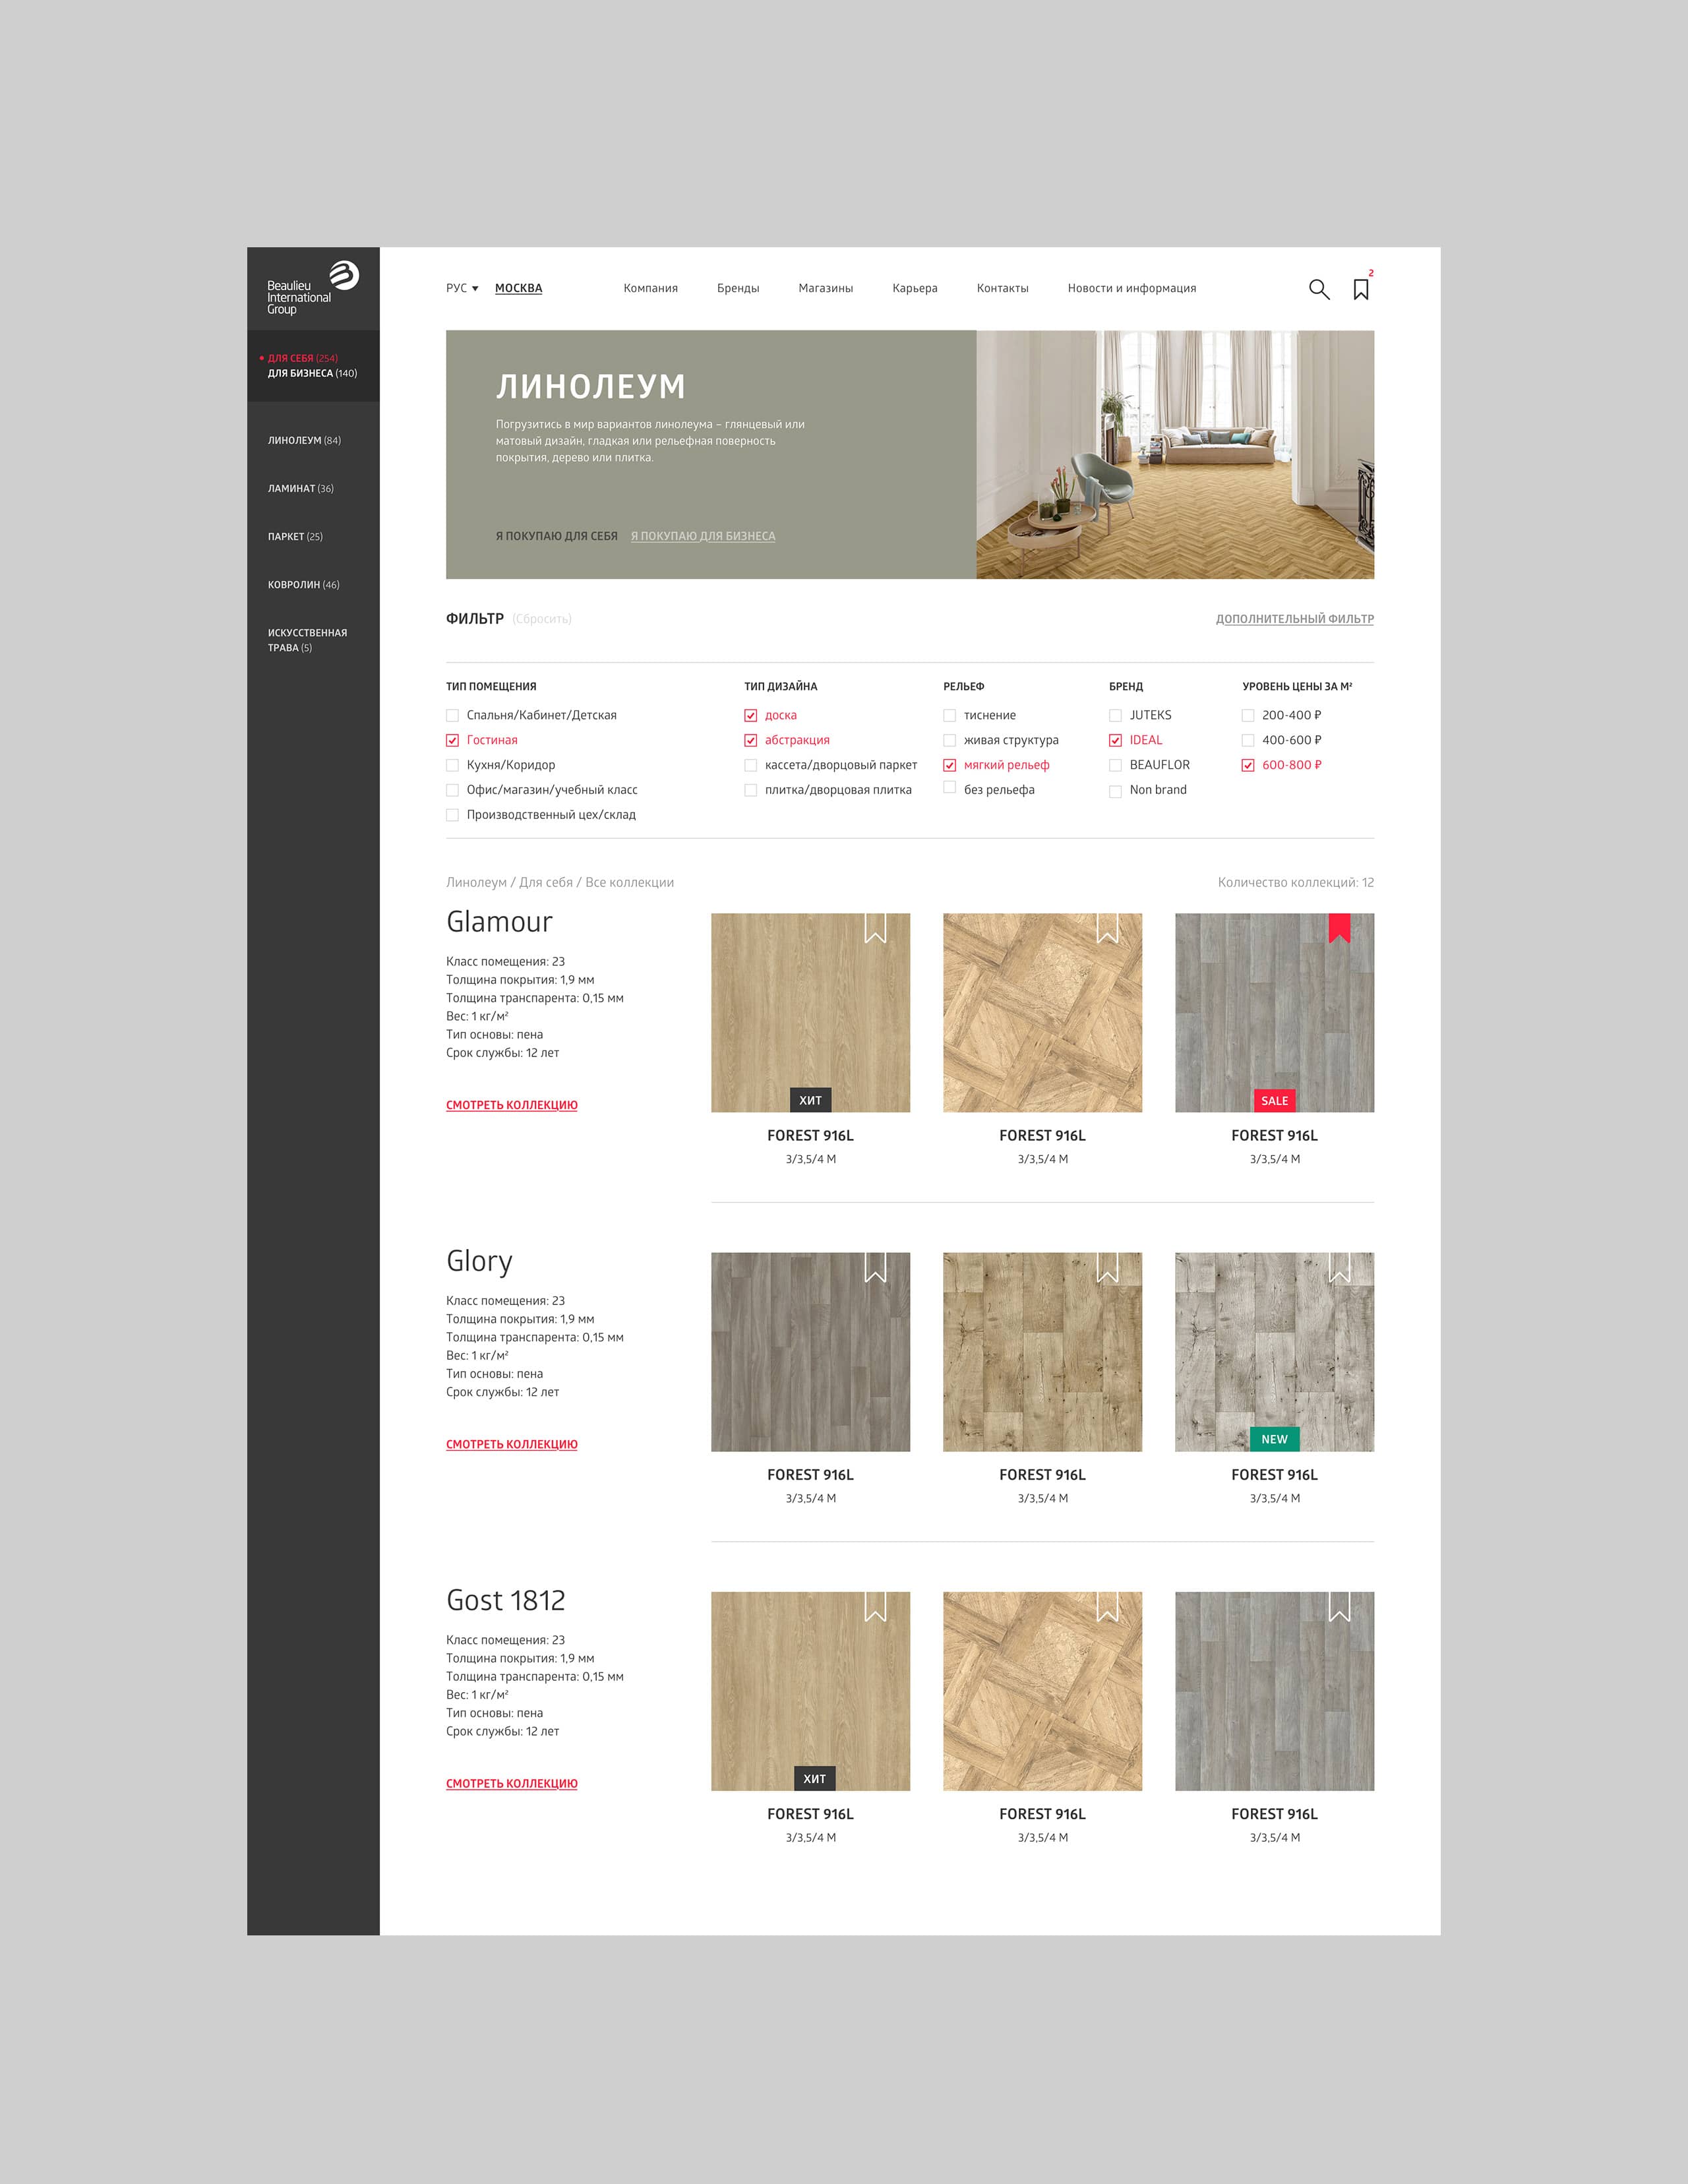Uncheck the 600-800 ₽ price level
This screenshot has height=2184, width=1688.
click(x=1248, y=766)
